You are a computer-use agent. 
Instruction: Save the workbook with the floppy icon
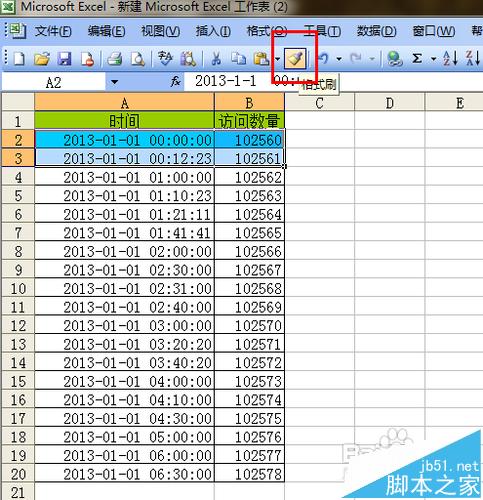tap(64, 59)
